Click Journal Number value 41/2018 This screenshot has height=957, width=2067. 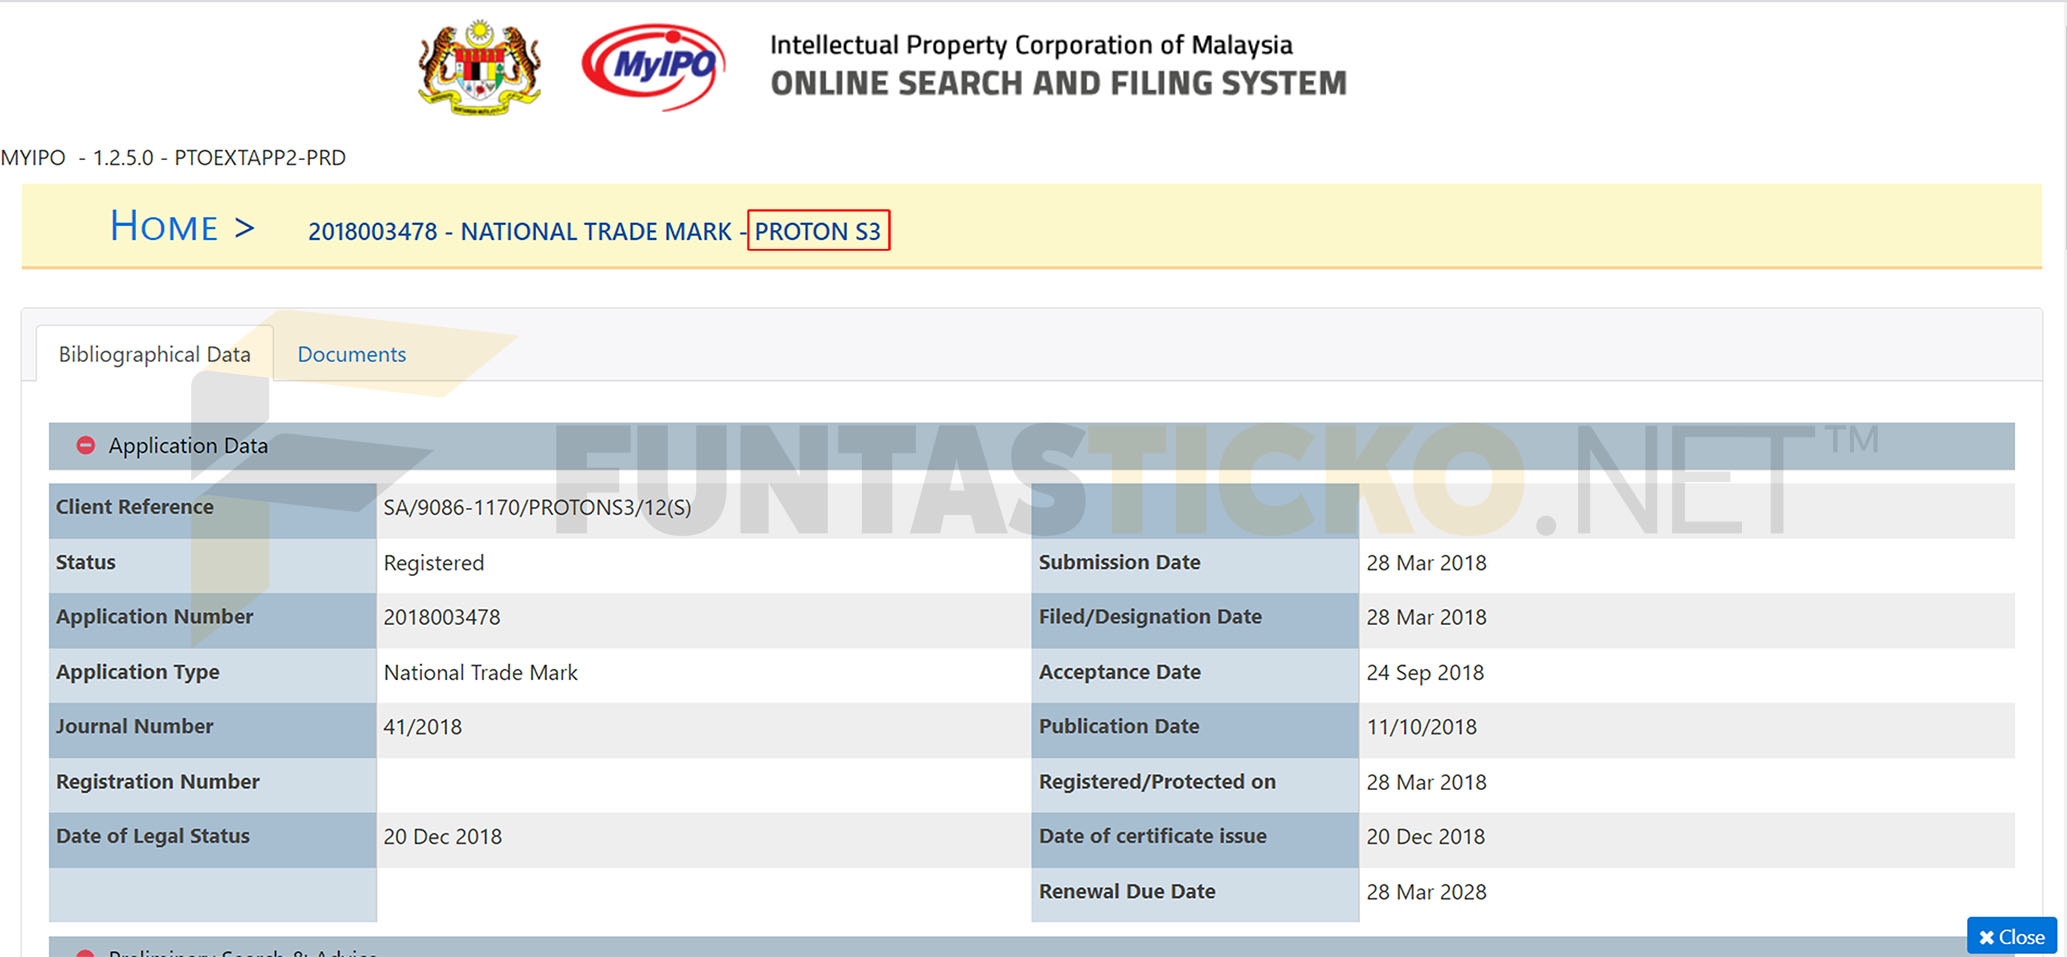pyautogui.click(x=423, y=727)
